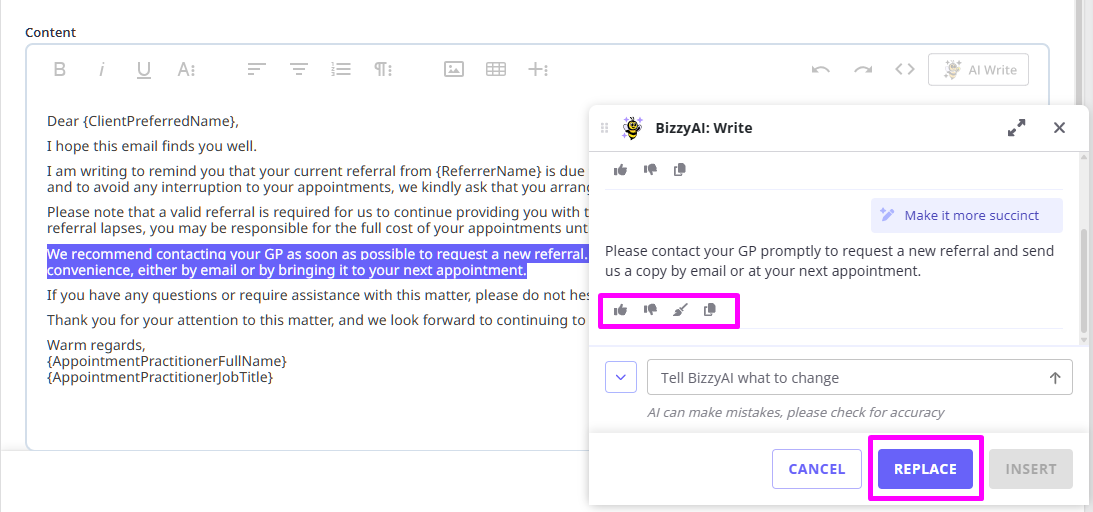Open the text alignment options
Image resolution: width=1093 pixels, height=512 pixels.
point(257,69)
